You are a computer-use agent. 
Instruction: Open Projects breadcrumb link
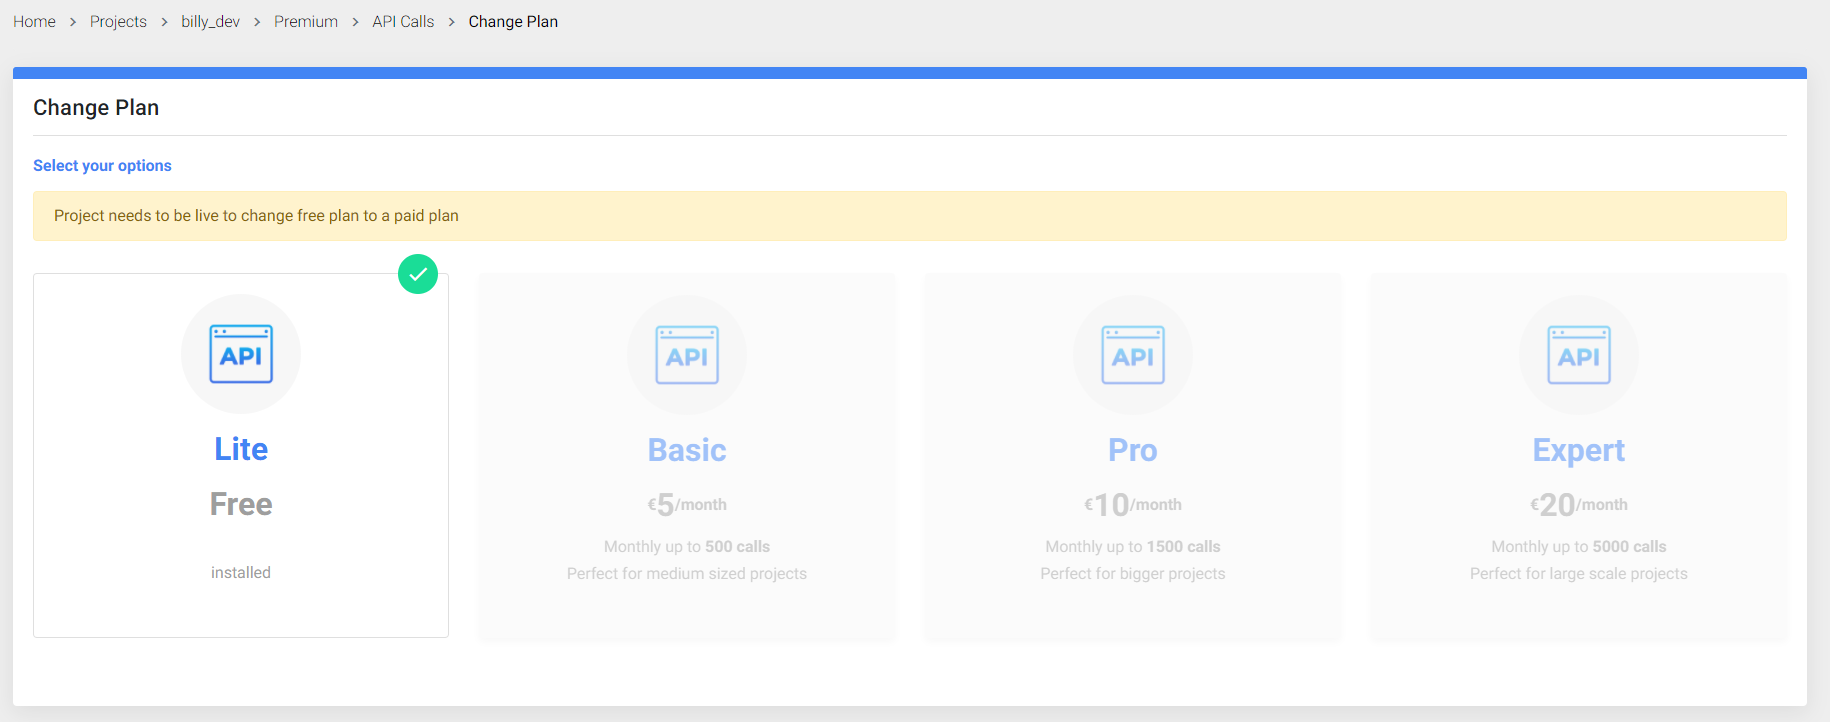(118, 22)
